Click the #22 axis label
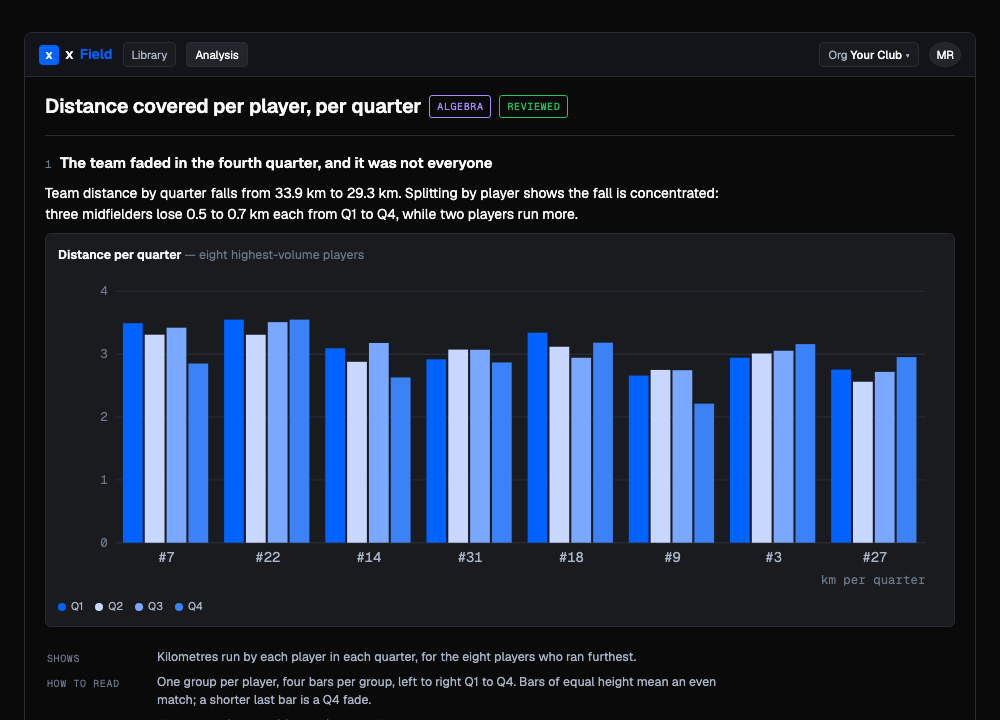 268,557
